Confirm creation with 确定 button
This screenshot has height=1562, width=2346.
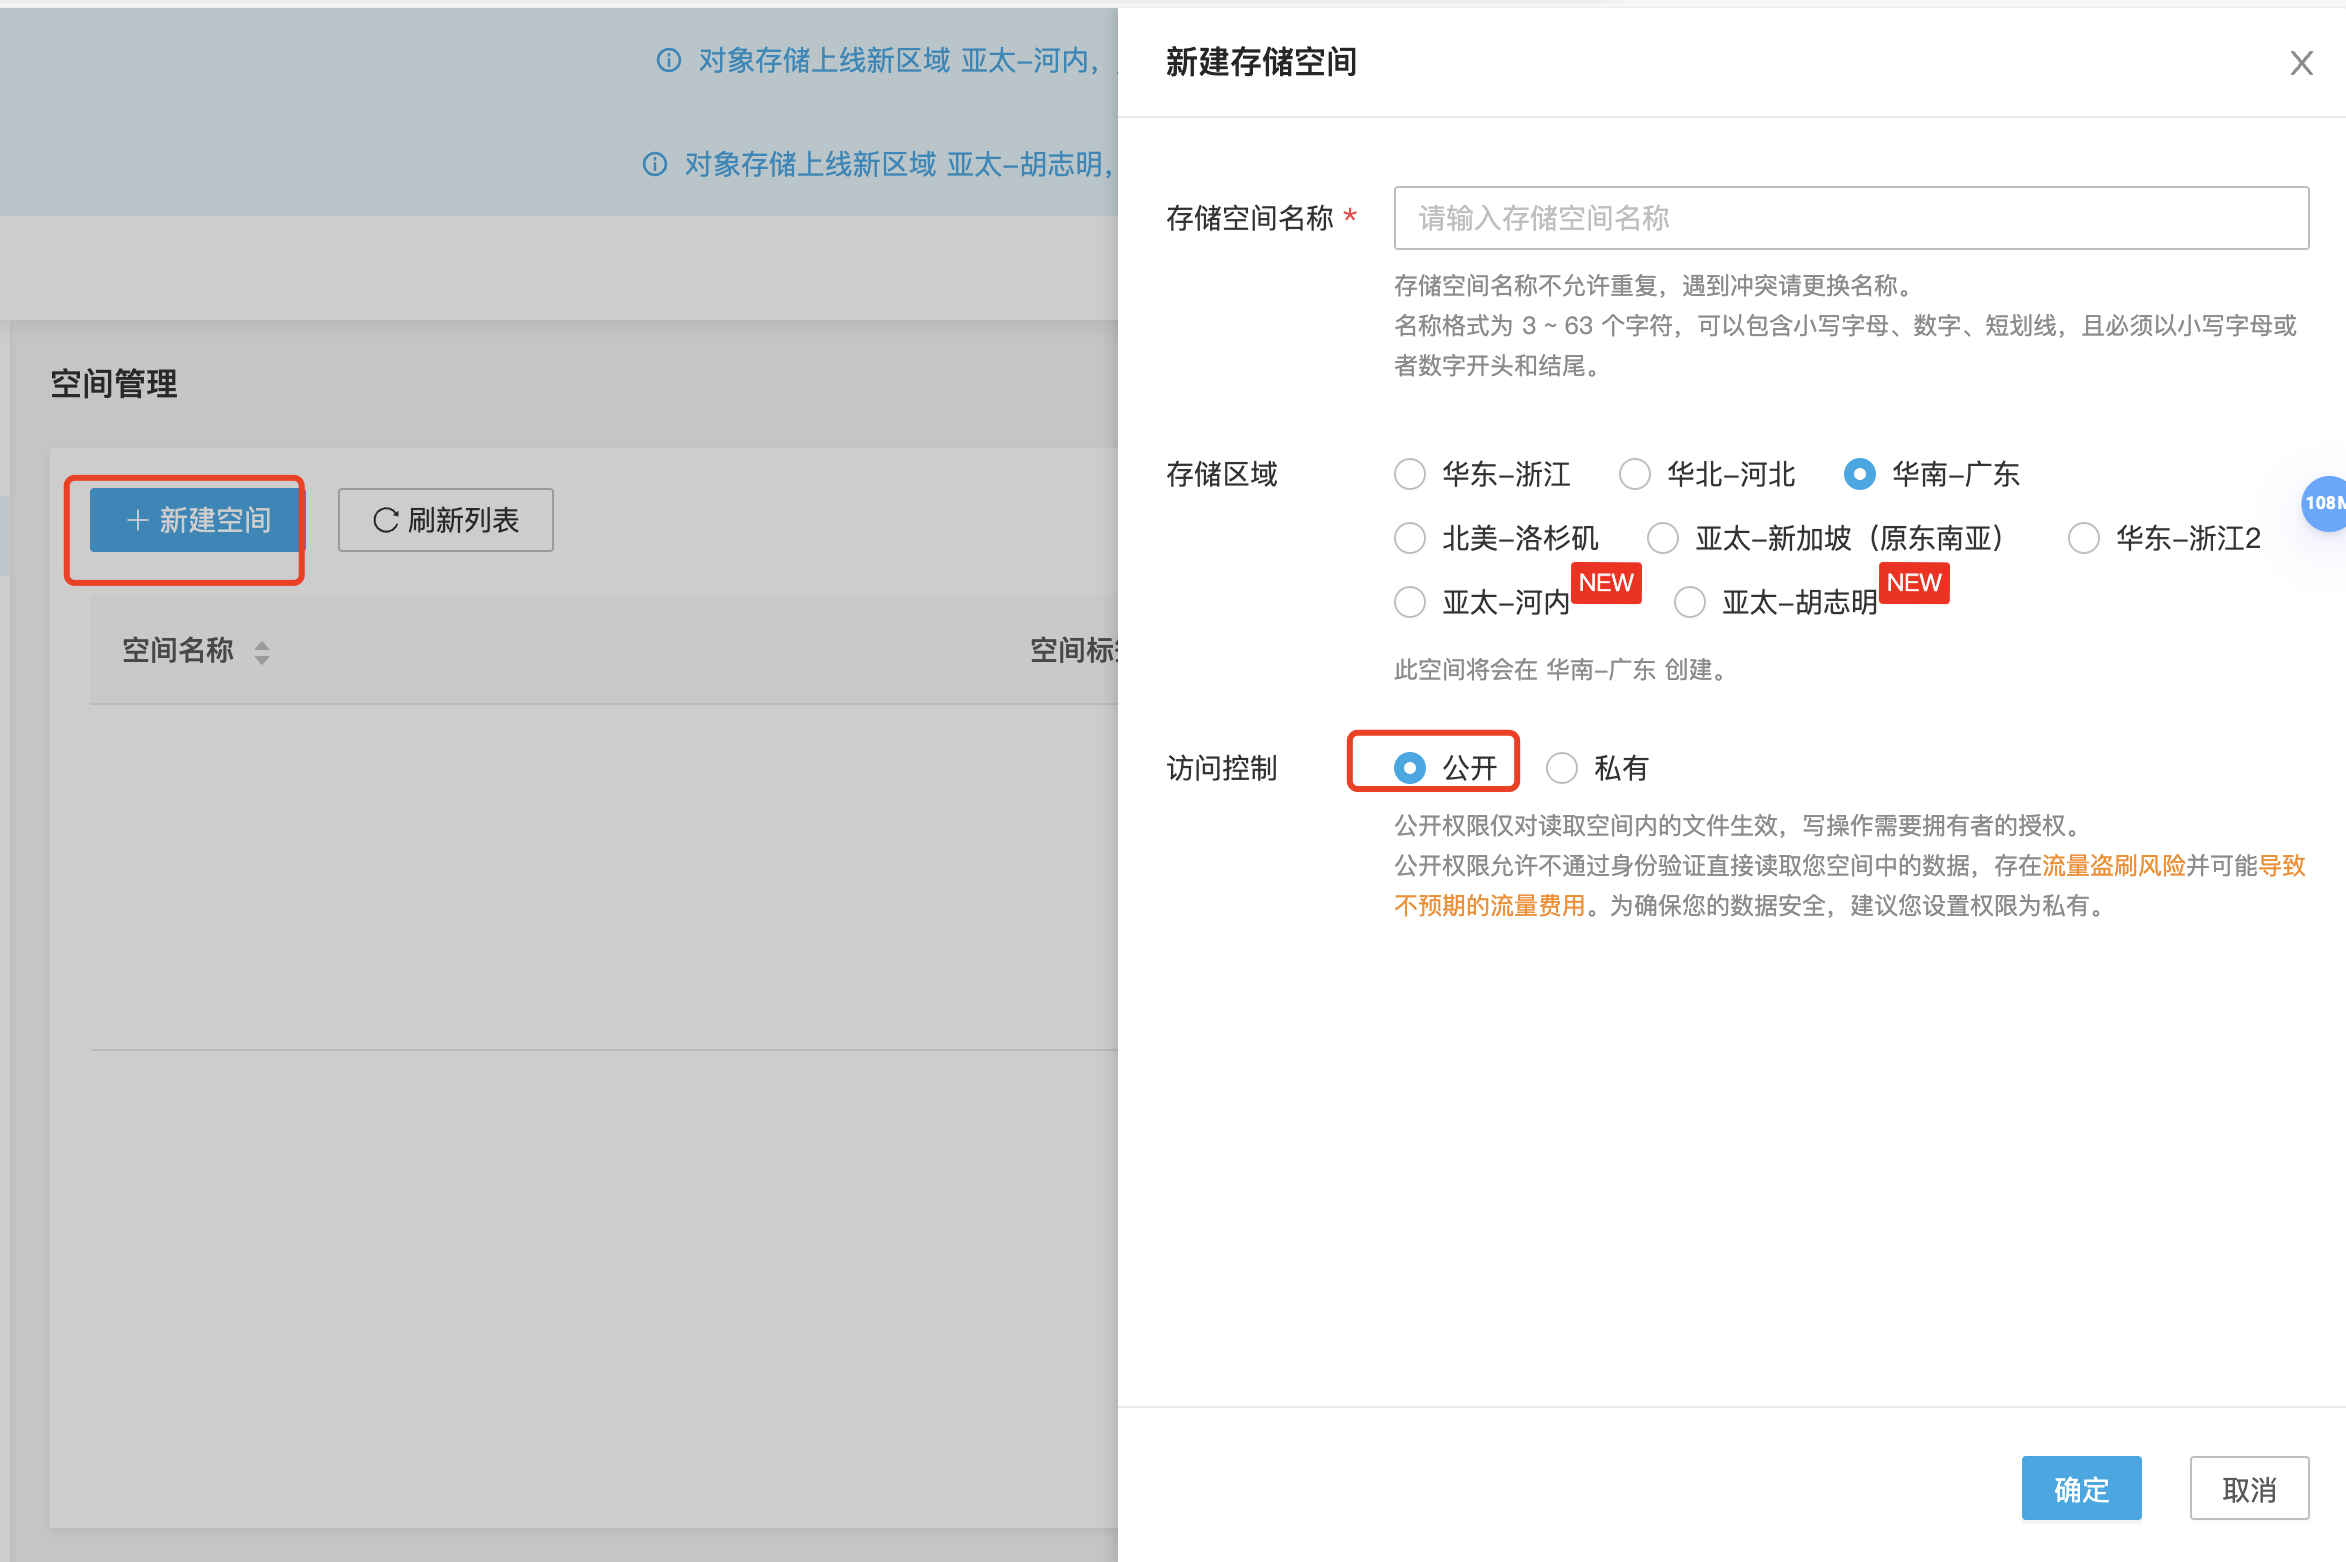tap(2081, 1488)
